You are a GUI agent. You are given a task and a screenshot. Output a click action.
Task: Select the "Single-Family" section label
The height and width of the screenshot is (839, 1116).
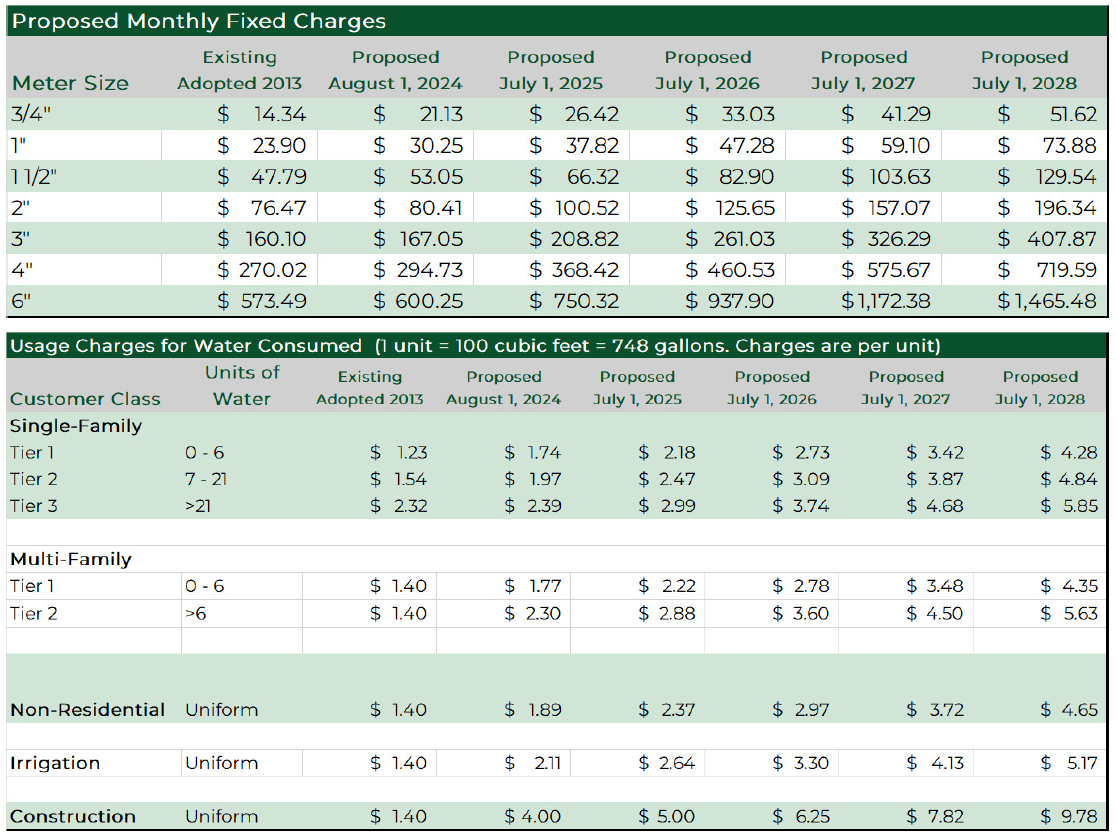pyautogui.click(x=76, y=426)
